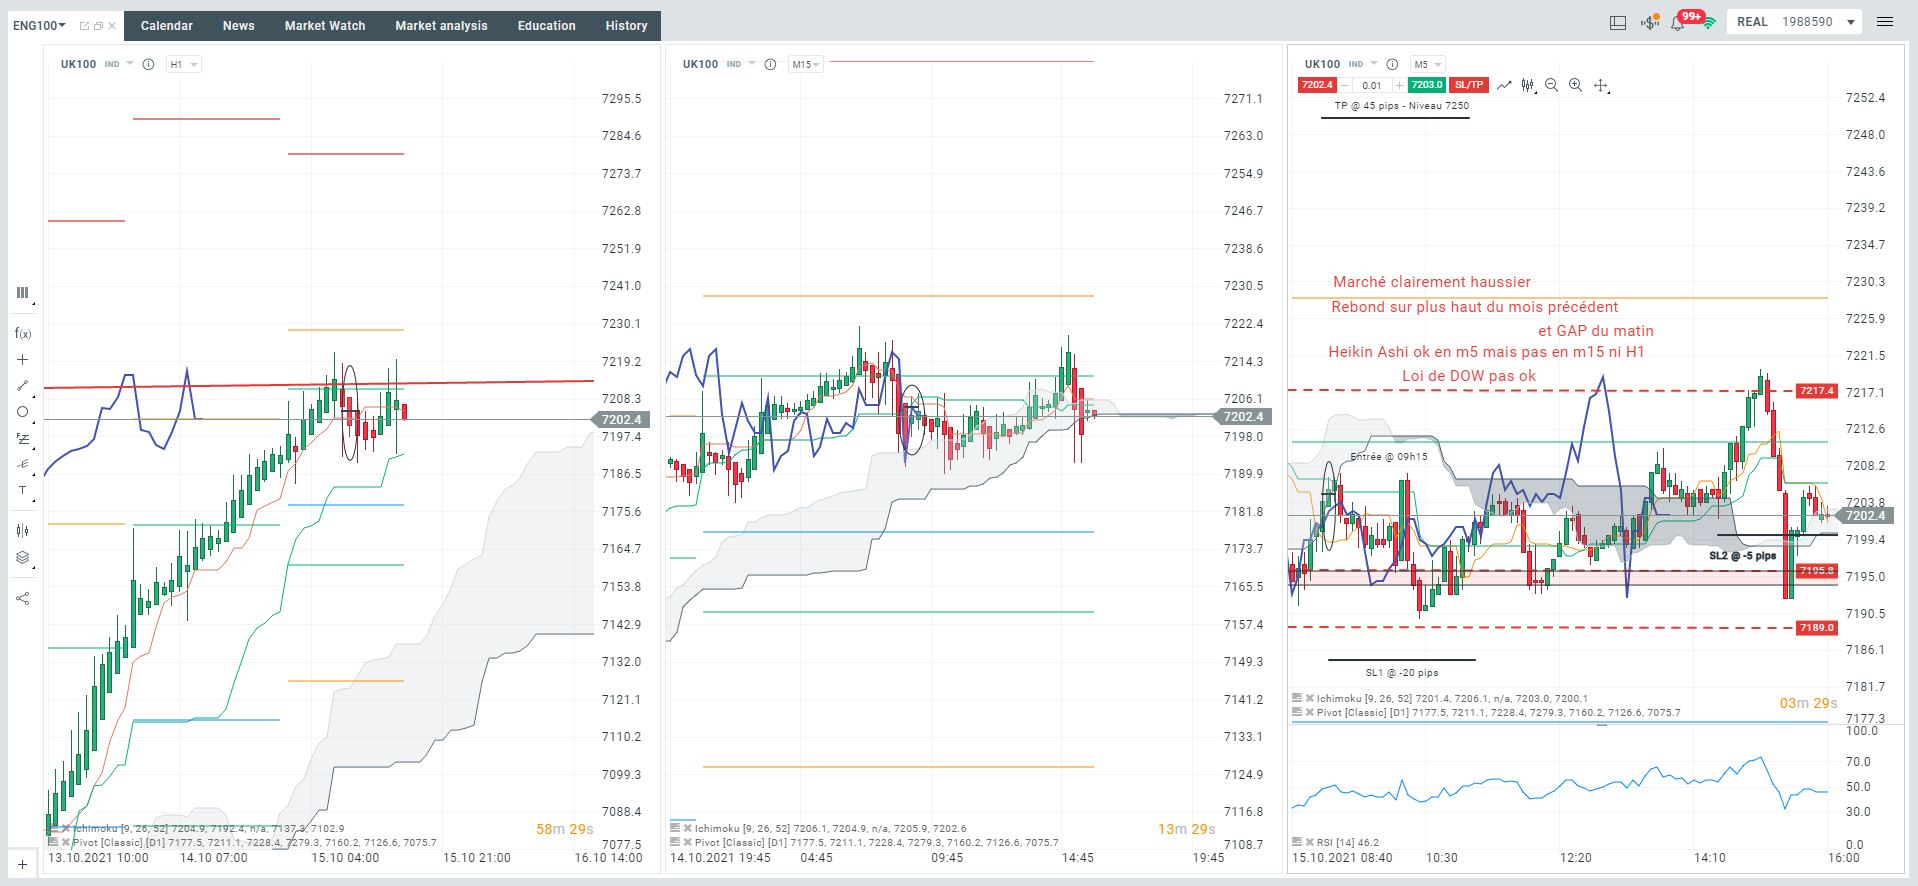Open the hamburger main menu
The width and height of the screenshot is (1918, 886).
coord(1885,22)
